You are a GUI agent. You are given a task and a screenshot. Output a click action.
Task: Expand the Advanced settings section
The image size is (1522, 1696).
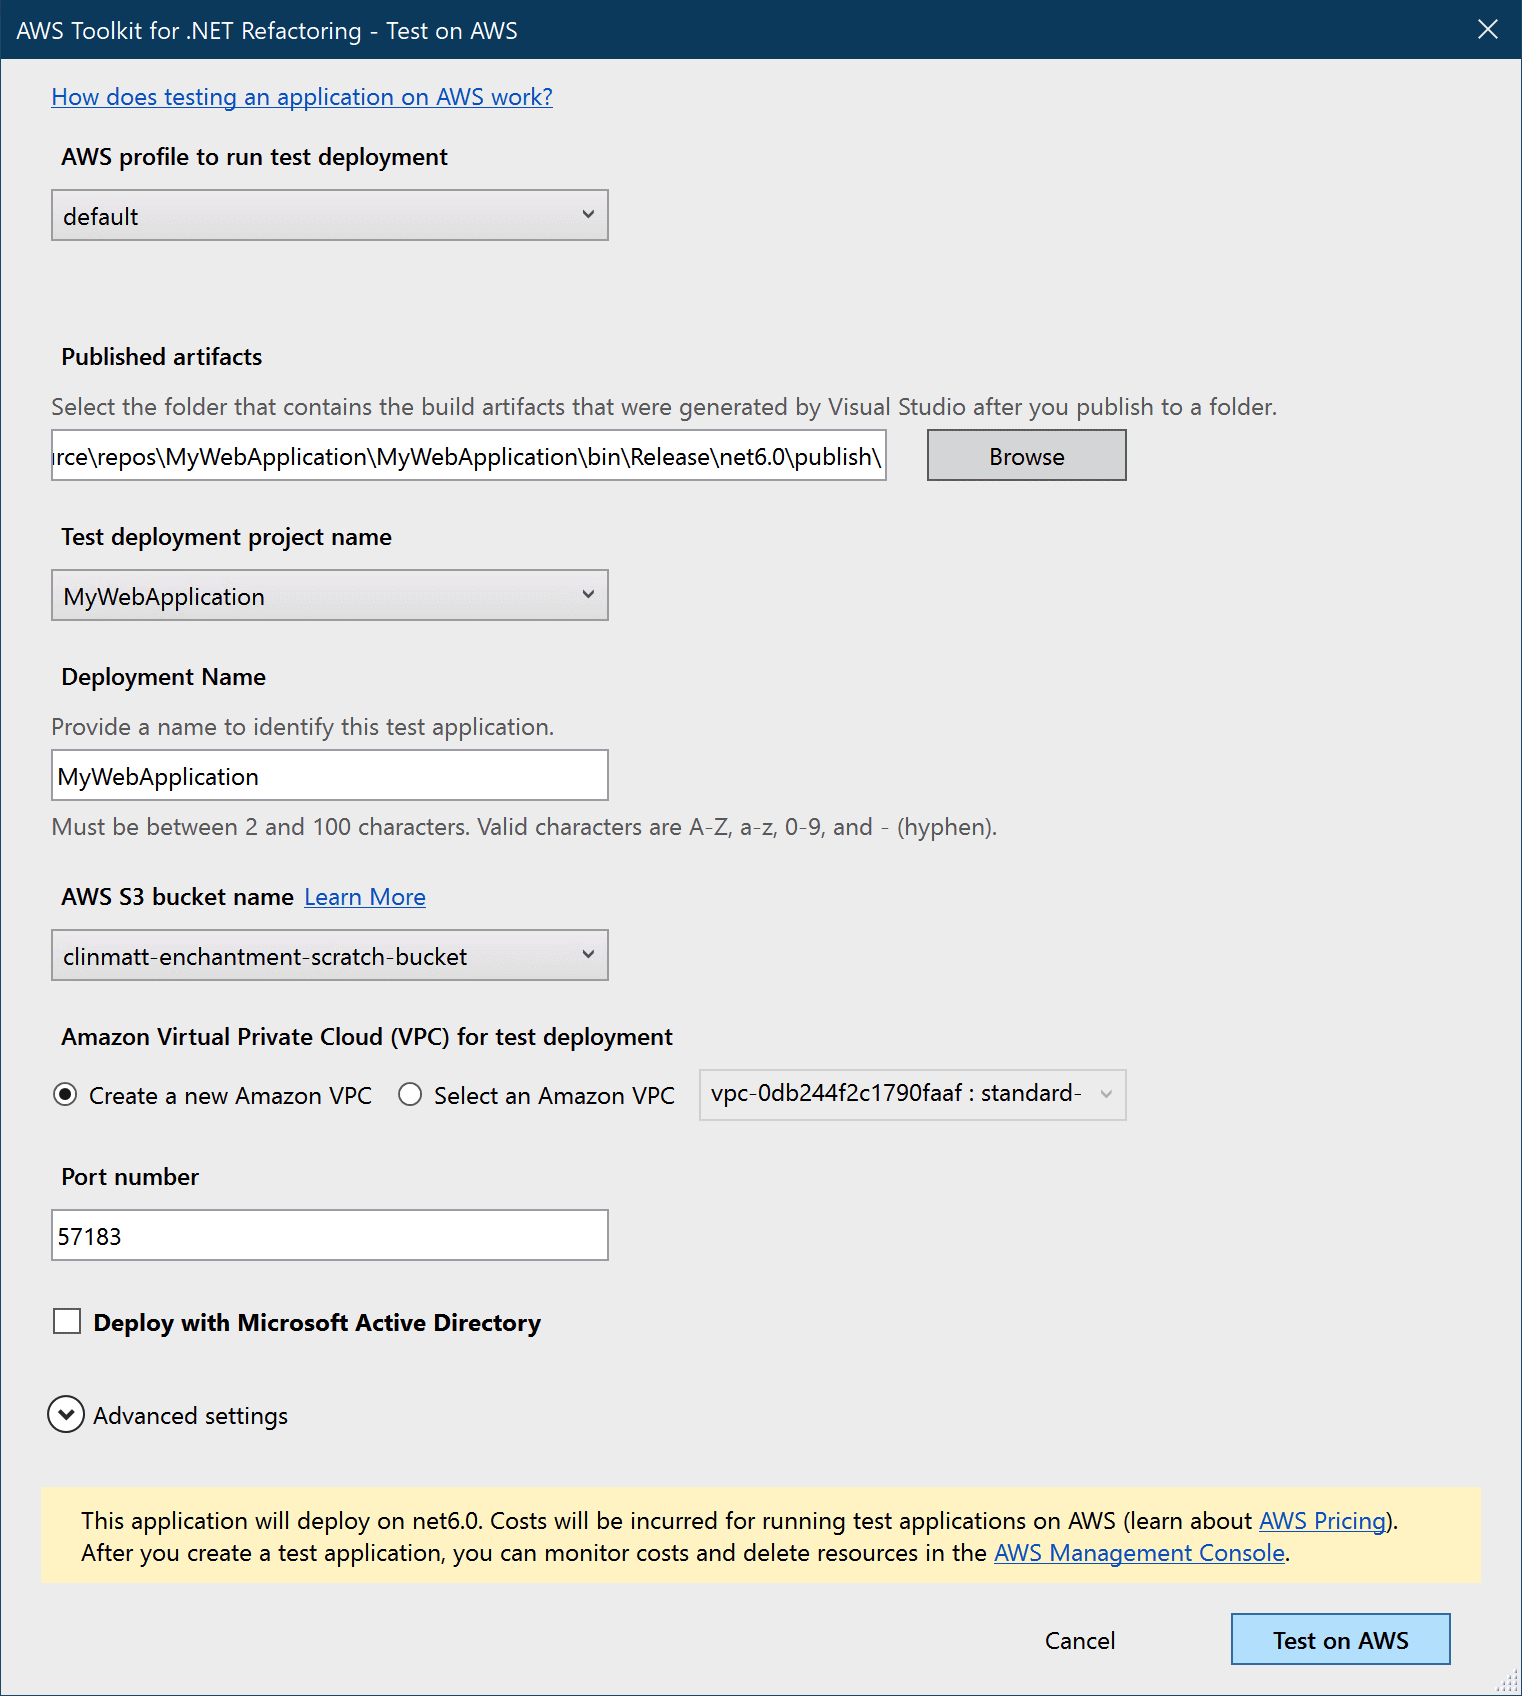point(190,1415)
